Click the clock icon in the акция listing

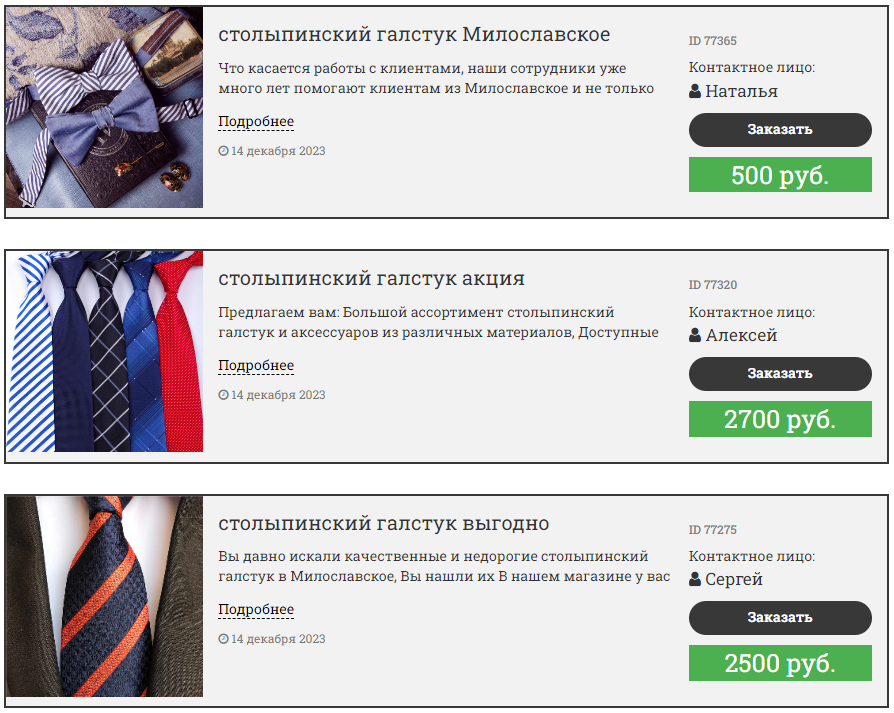pos(224,394)
